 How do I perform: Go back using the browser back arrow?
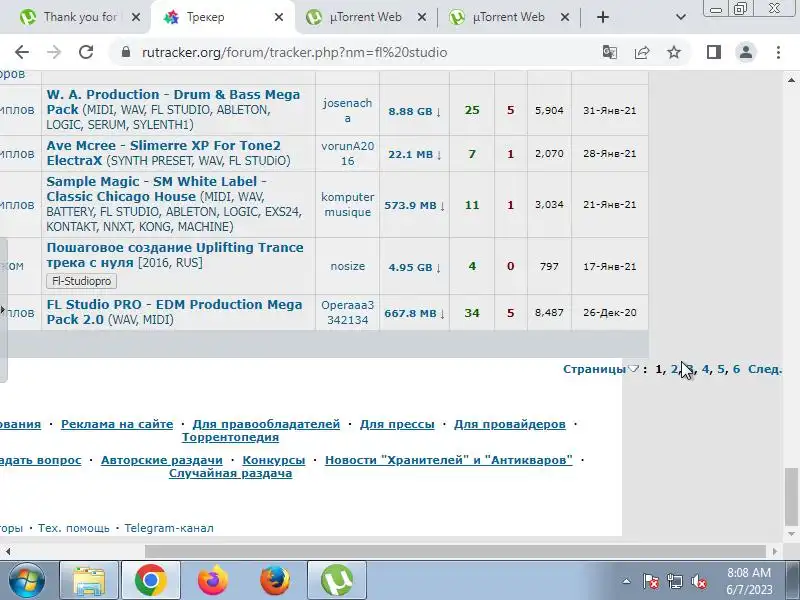point(22,52)
